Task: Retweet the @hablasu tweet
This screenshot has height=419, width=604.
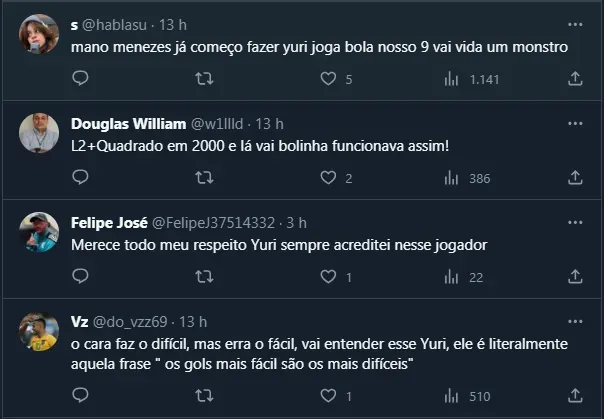Action: click(205, 78)
